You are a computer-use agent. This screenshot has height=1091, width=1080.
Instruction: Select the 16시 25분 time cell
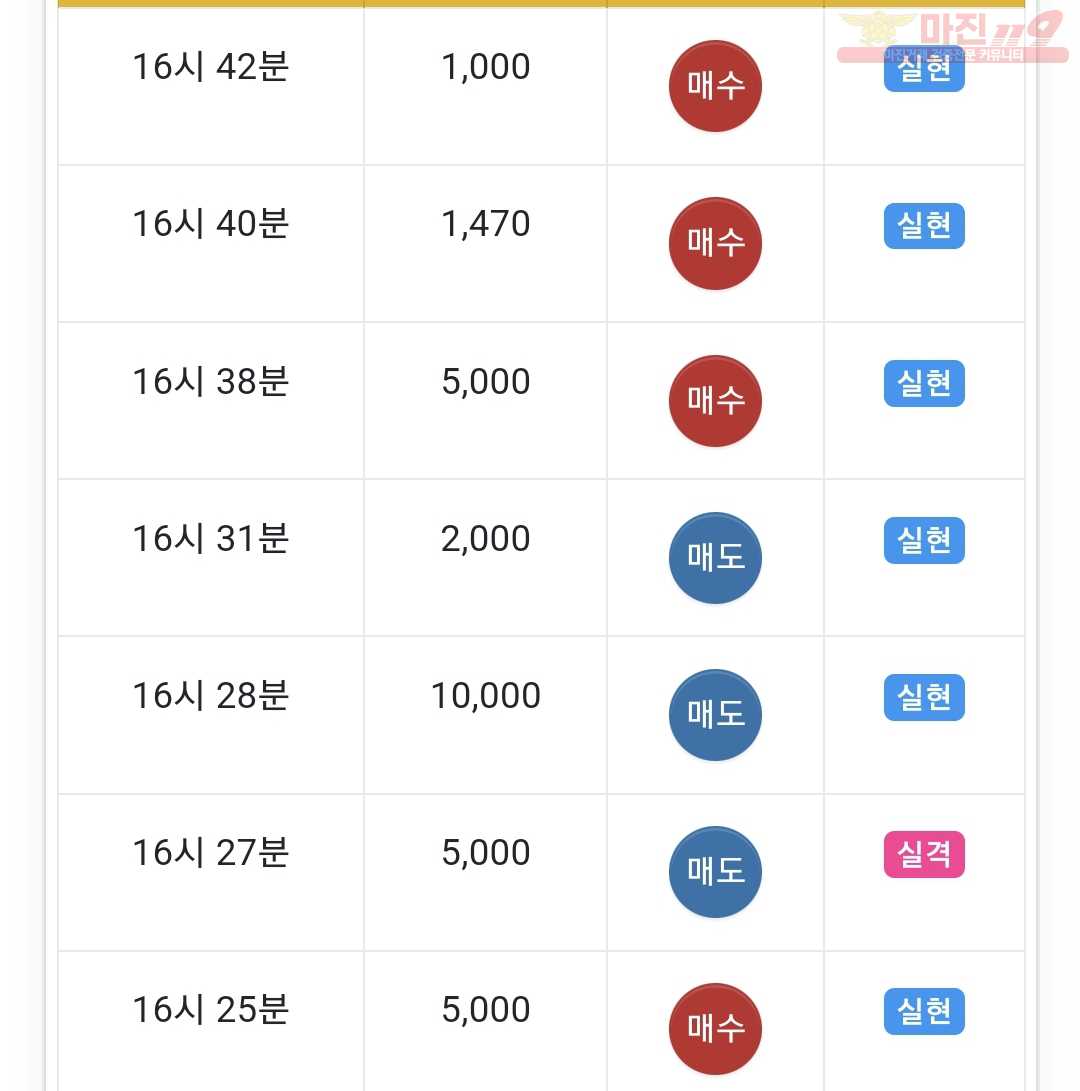210,1021
